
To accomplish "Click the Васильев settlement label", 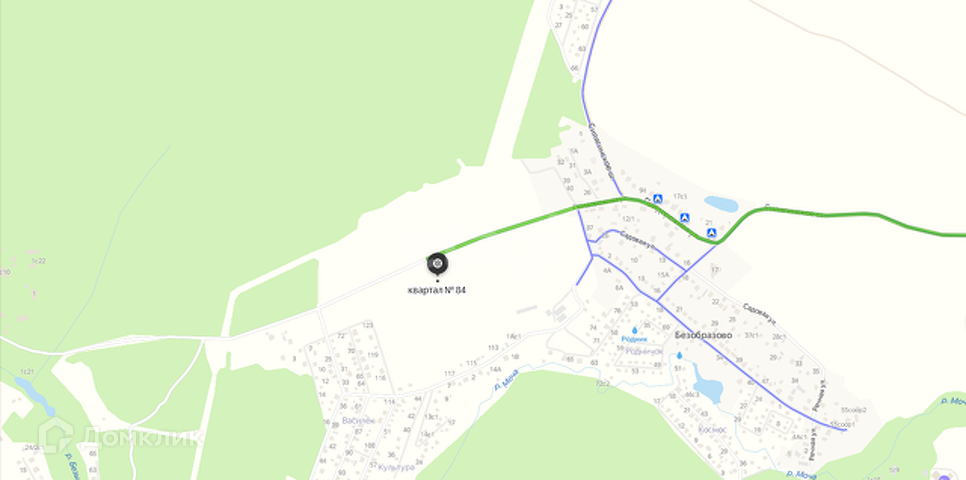I will [x=358, y=421].
